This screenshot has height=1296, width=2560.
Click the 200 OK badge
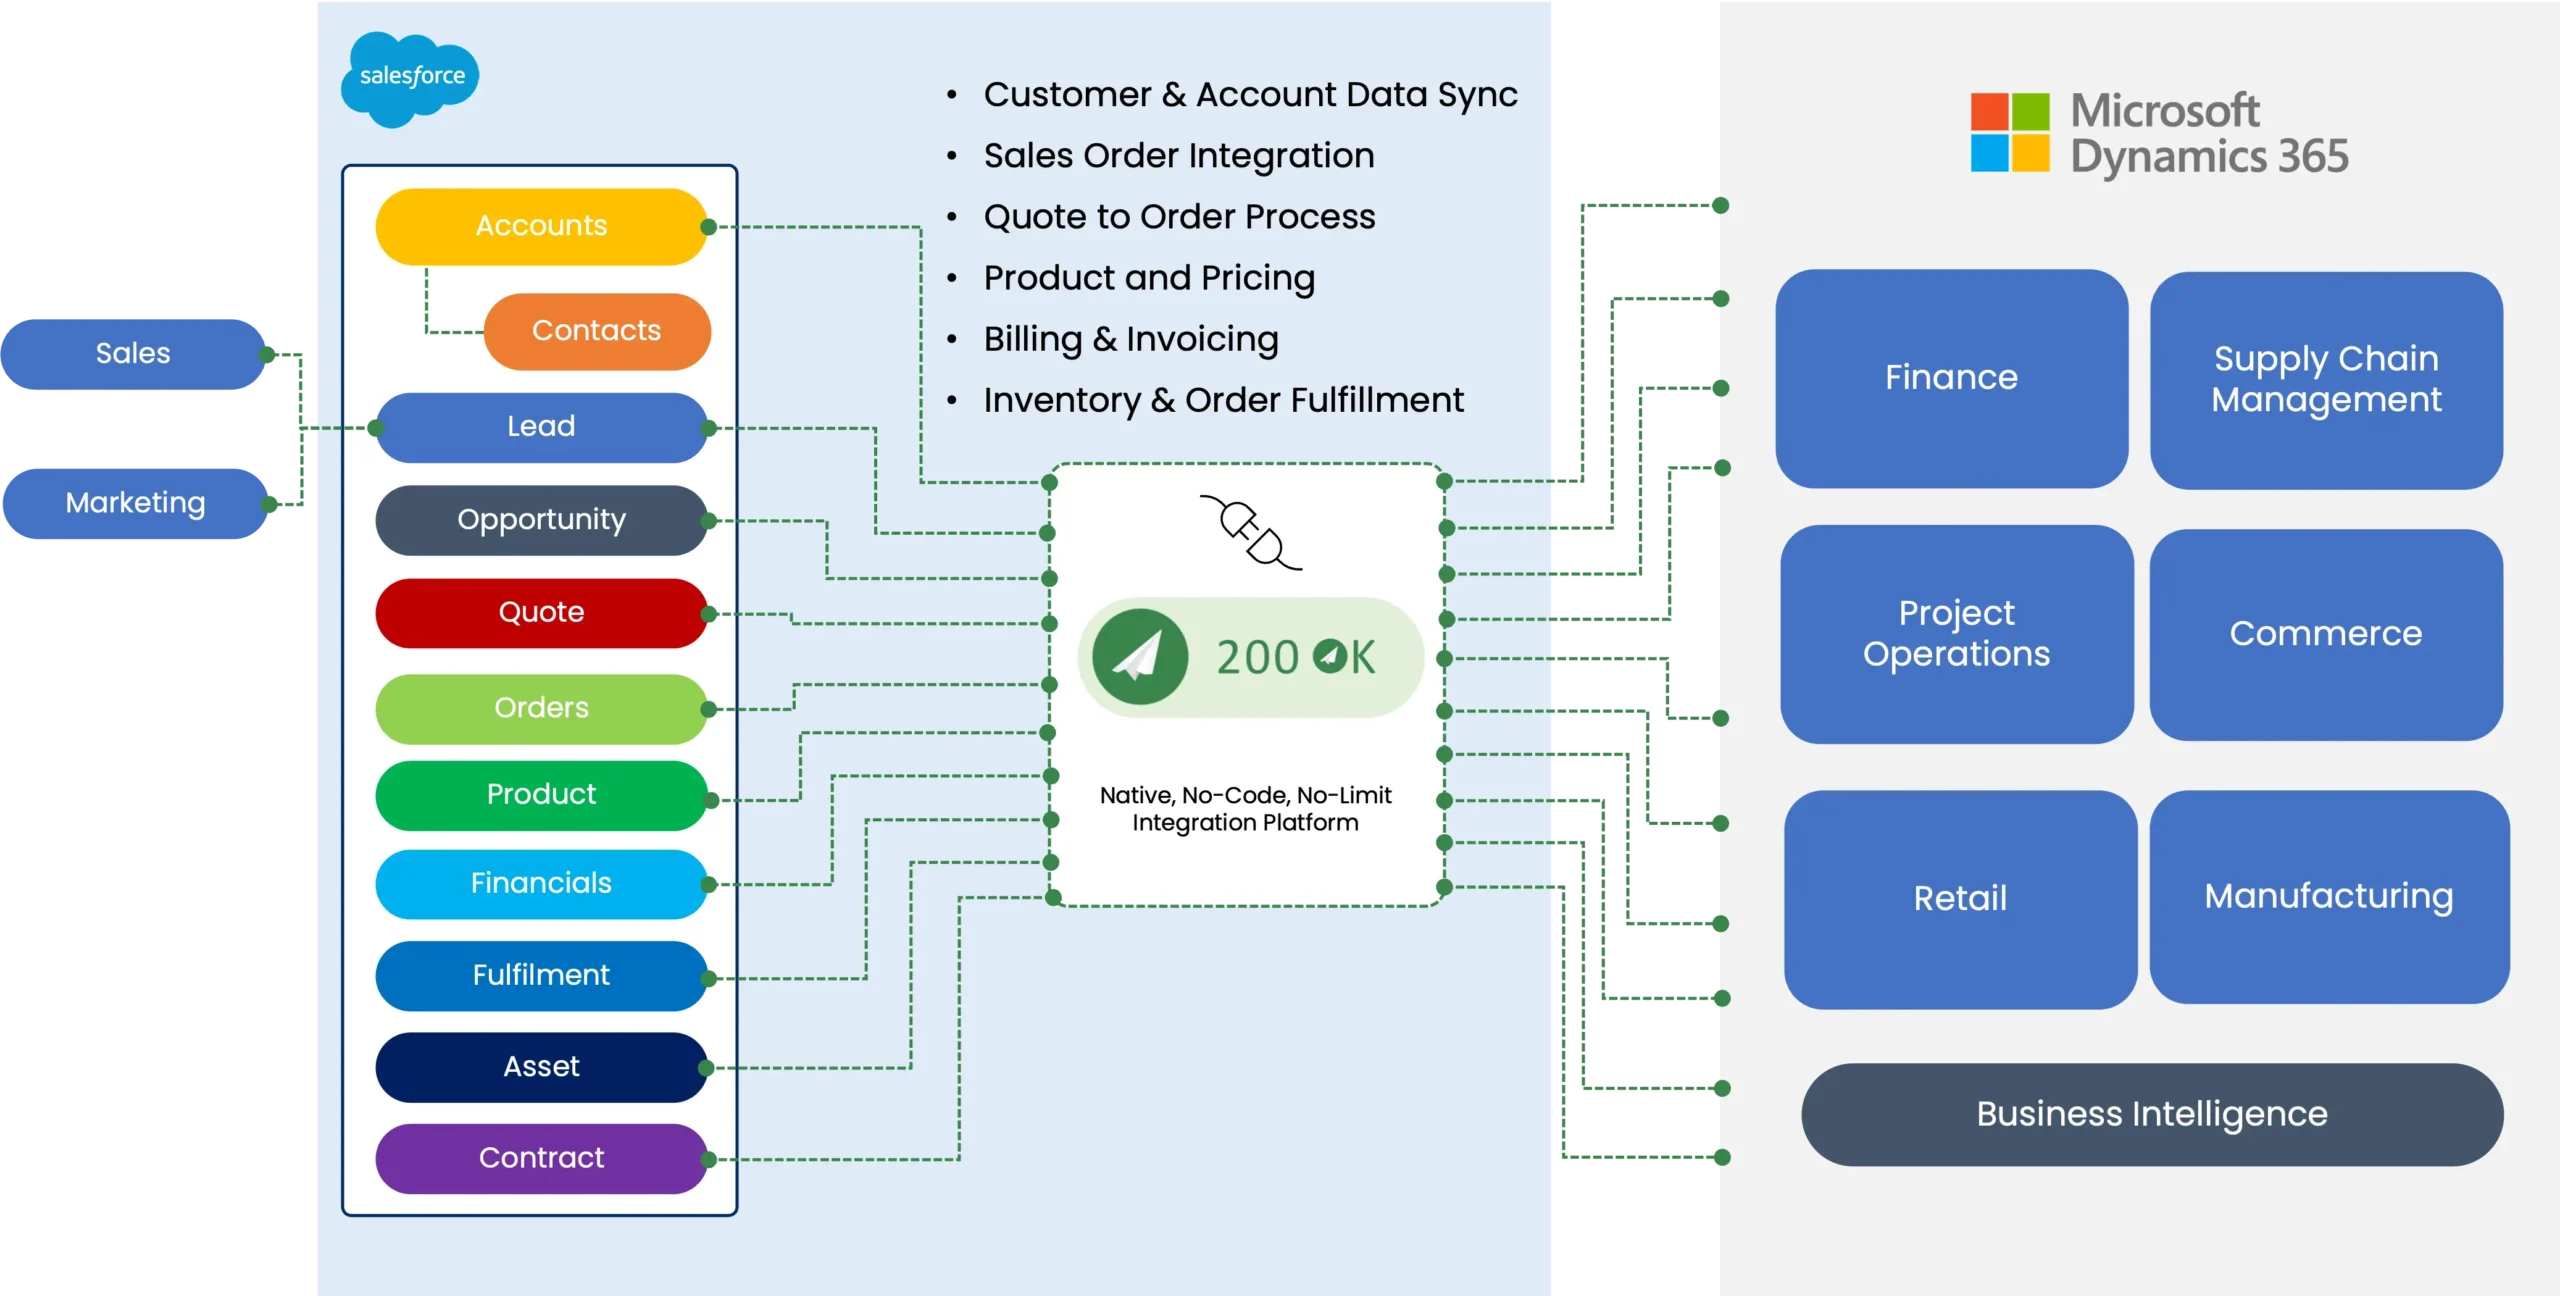[x=1251, y=657]
